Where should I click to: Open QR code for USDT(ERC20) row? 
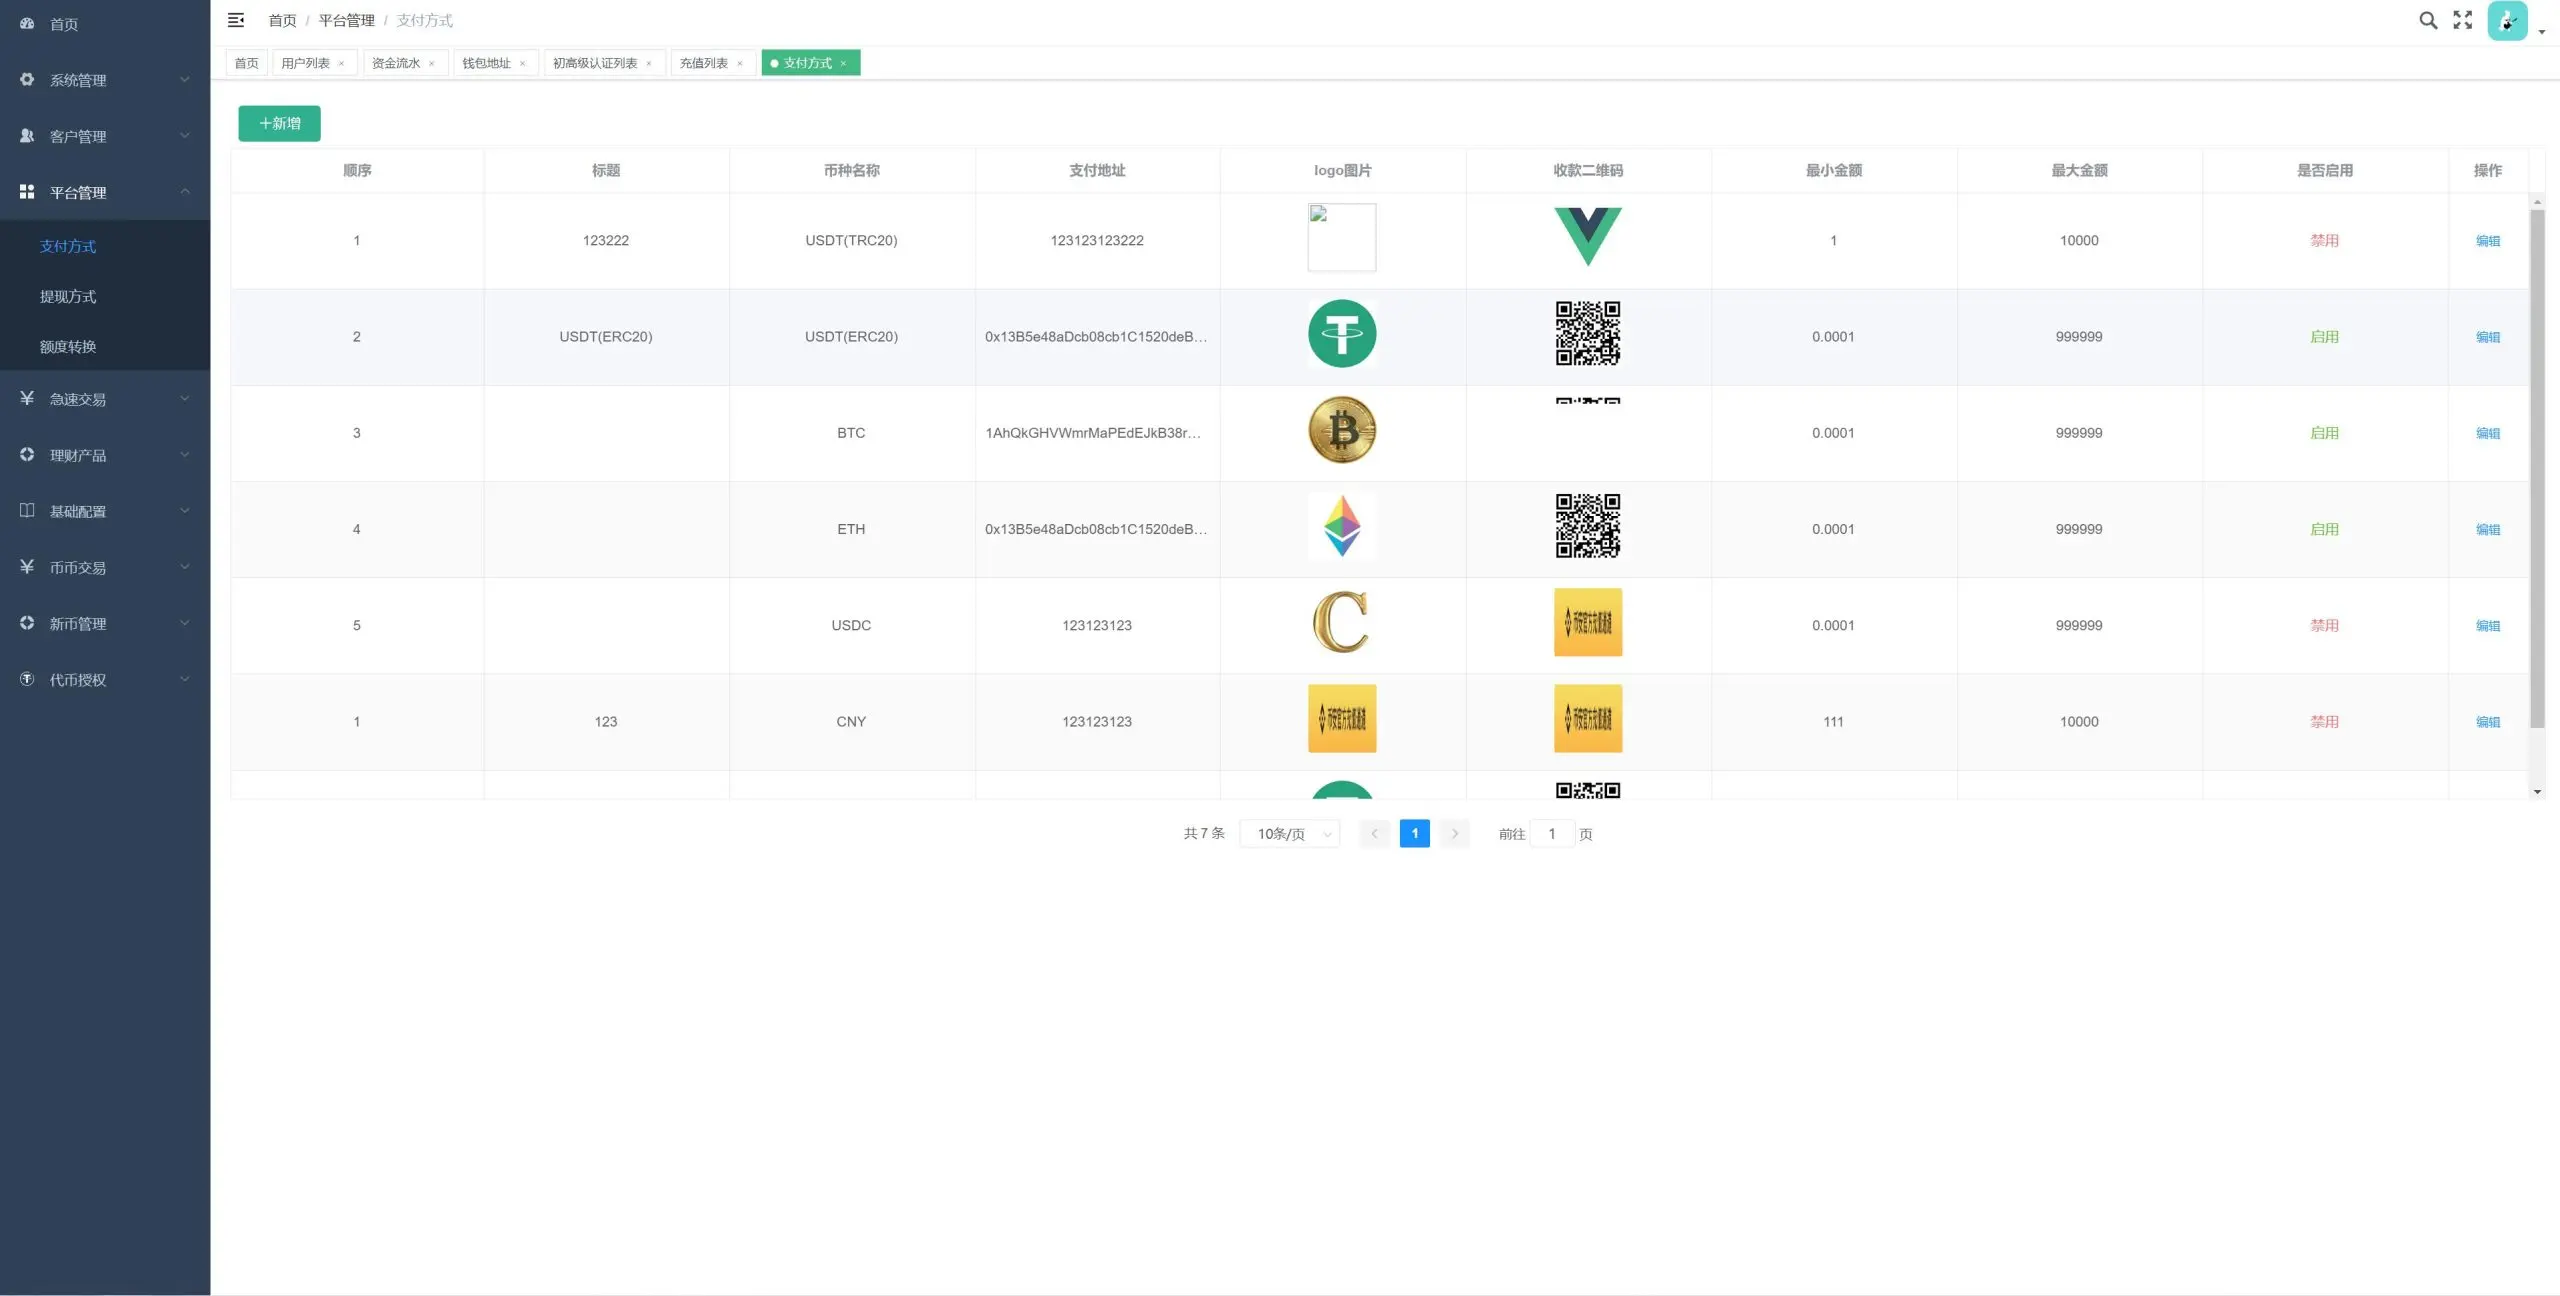click(1587, 334)
